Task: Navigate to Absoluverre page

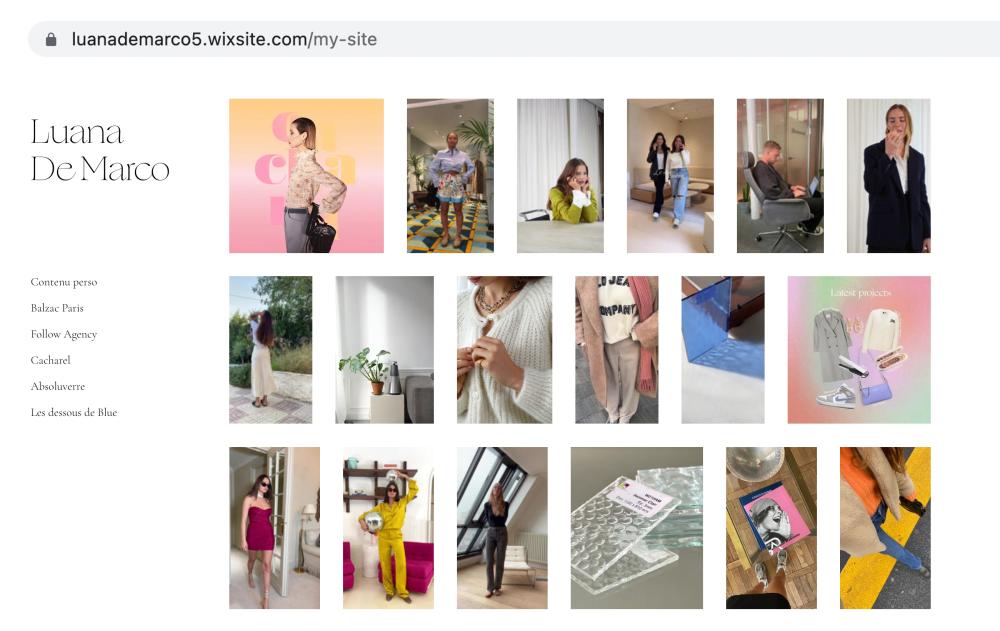Action: [57, 387]
